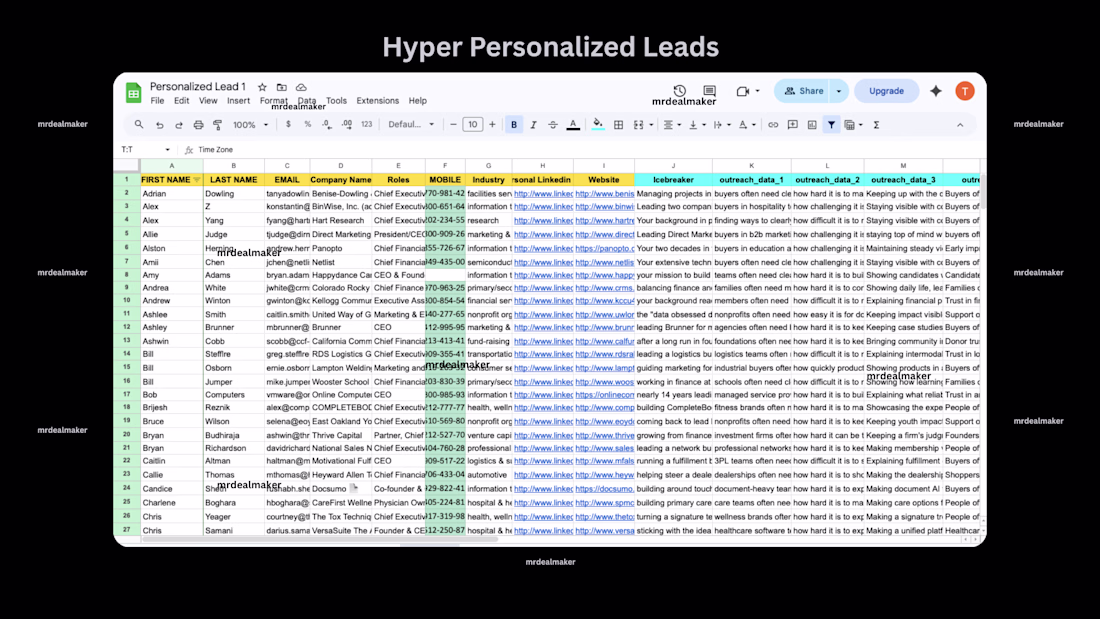Image resolution: width=1100 pixels, height=619 pixels.
Task: Open the functions sigma menu
Action: 876,125
